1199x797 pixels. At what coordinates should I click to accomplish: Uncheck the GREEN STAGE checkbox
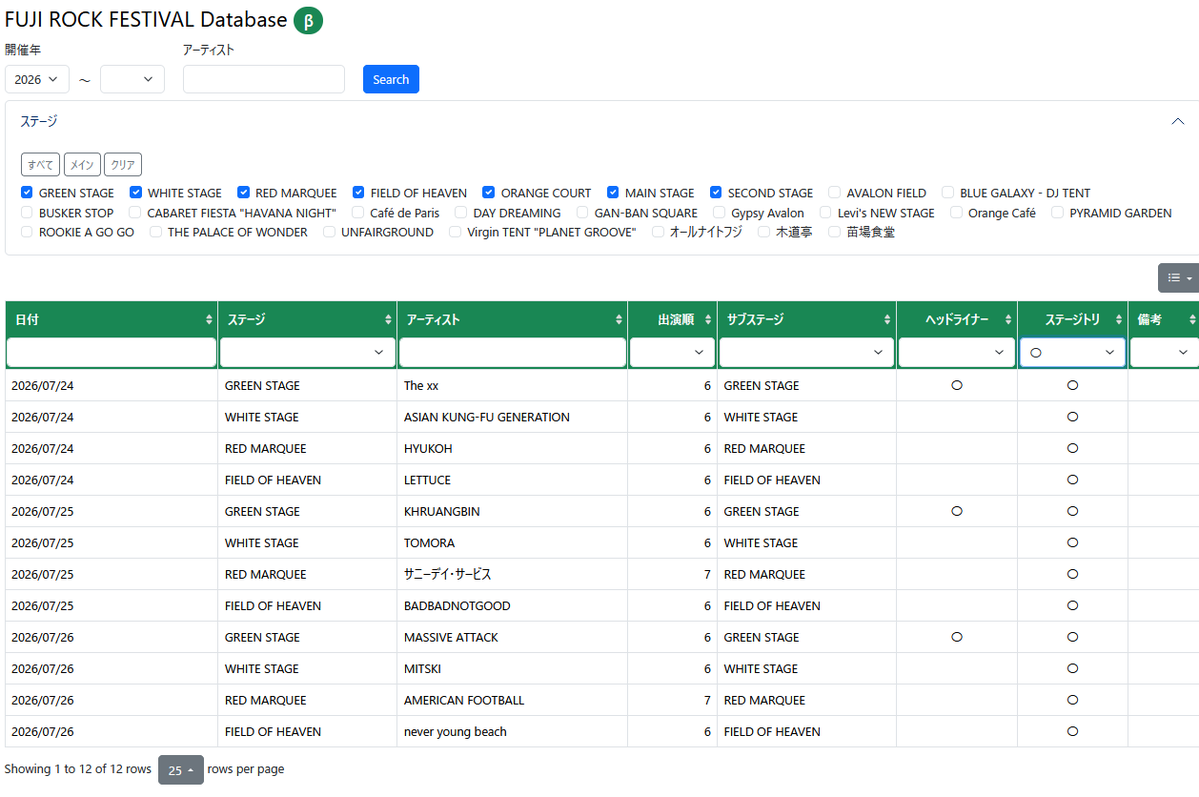click(x=27, y=192)
